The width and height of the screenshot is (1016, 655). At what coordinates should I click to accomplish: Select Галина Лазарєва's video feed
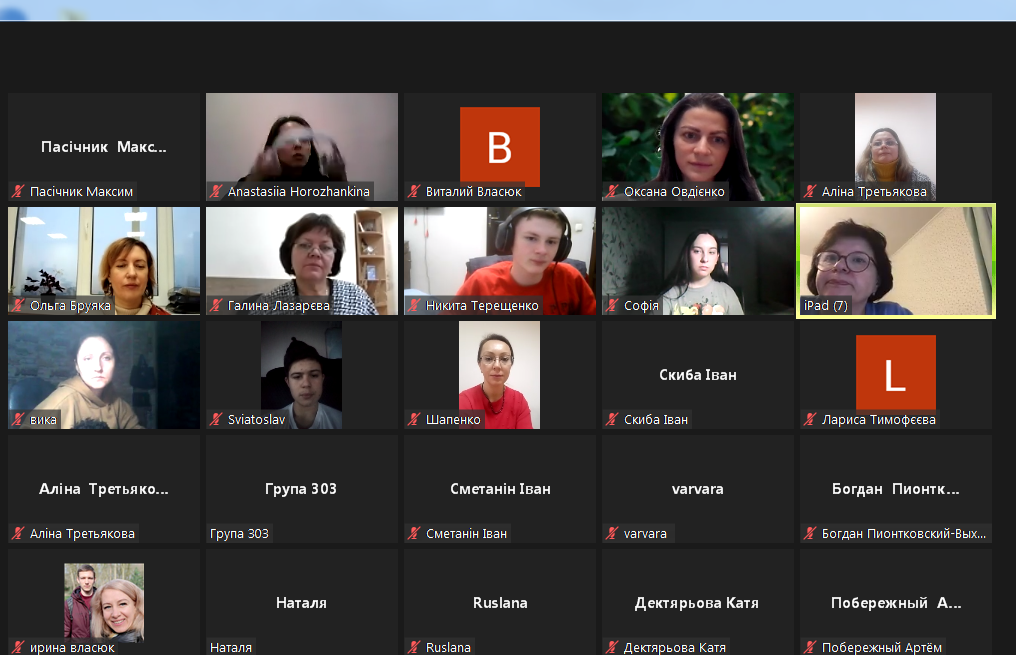302,260
